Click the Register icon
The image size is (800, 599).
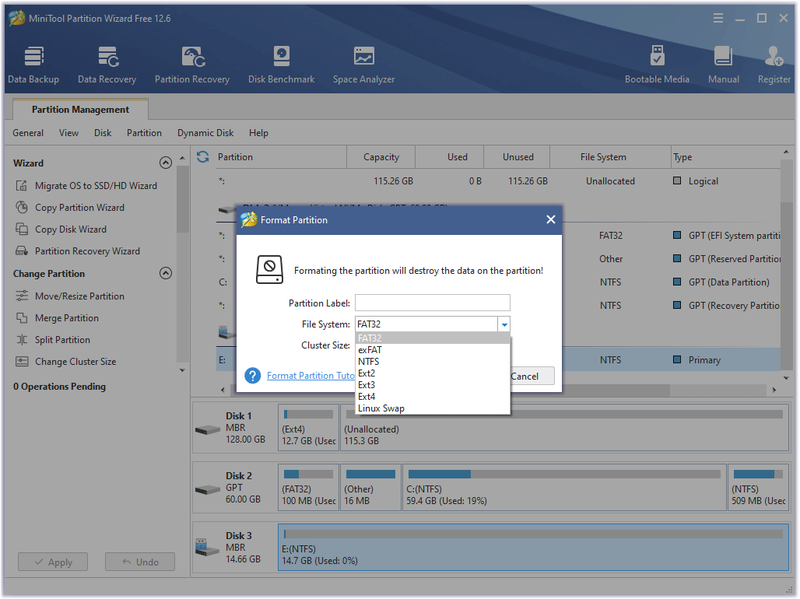(774, 65)
